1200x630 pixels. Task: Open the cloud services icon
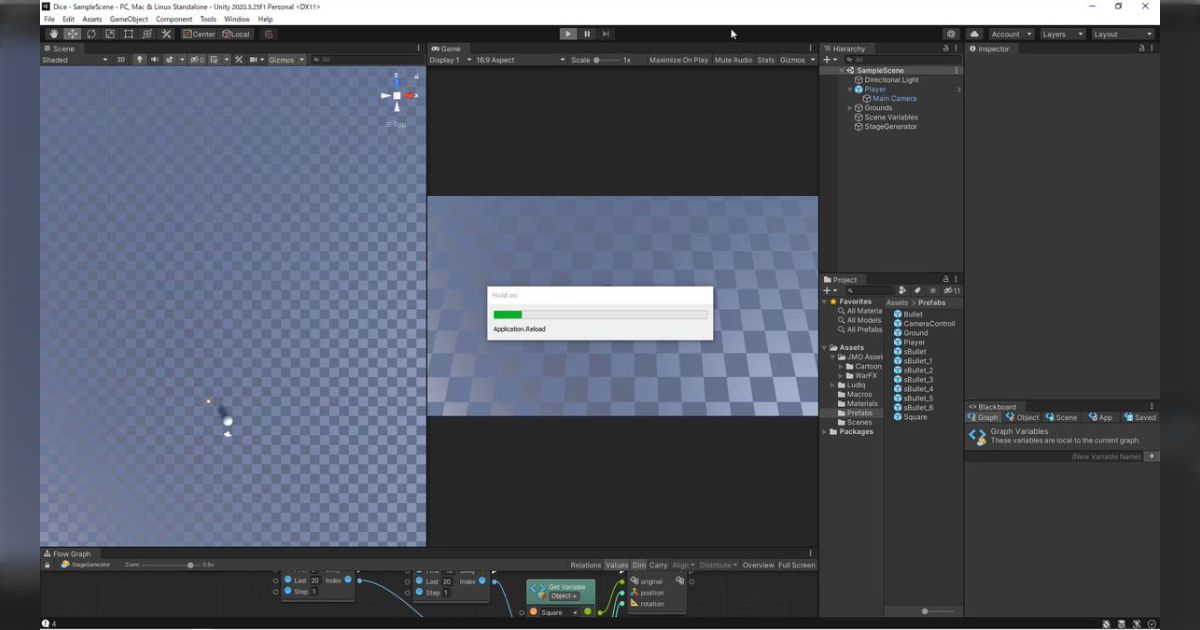click(x=974, y=34)
